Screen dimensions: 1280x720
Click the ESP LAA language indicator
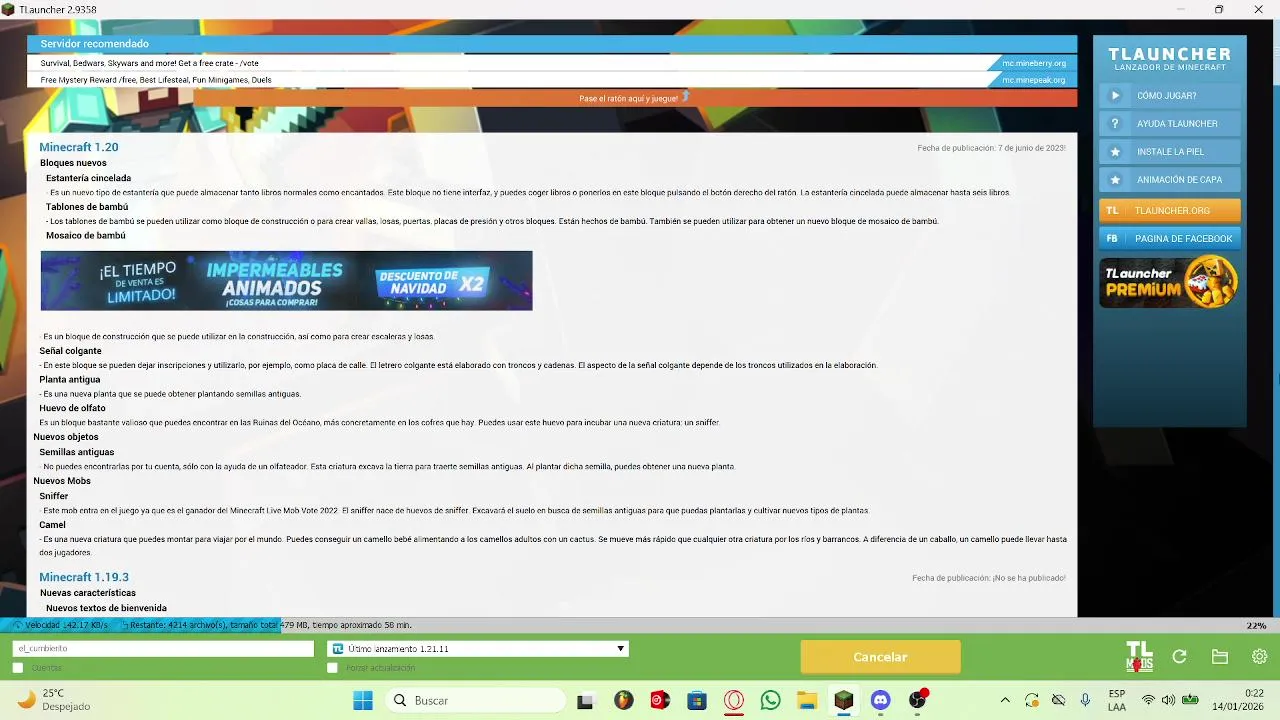[1117, 700]
